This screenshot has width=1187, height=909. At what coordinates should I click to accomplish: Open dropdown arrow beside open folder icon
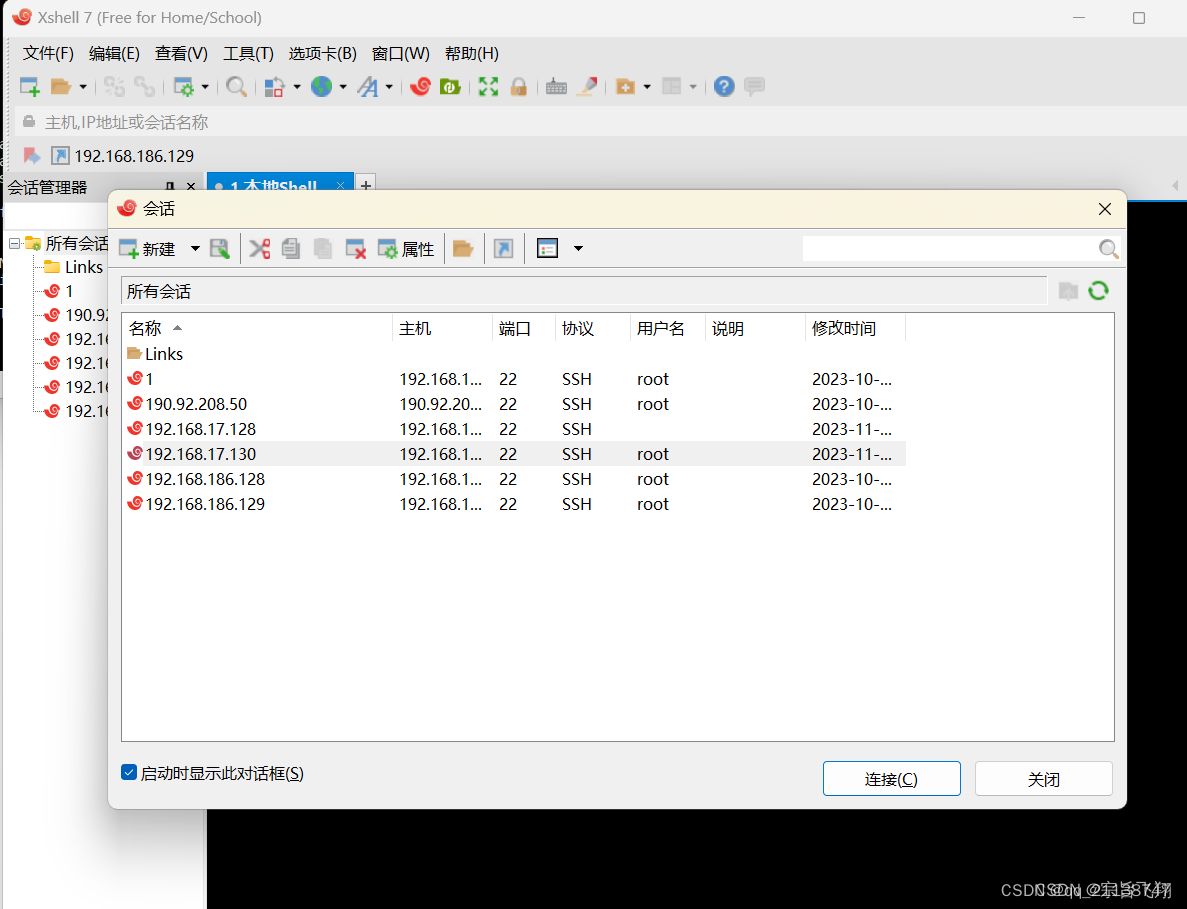[x=83, y=87]
